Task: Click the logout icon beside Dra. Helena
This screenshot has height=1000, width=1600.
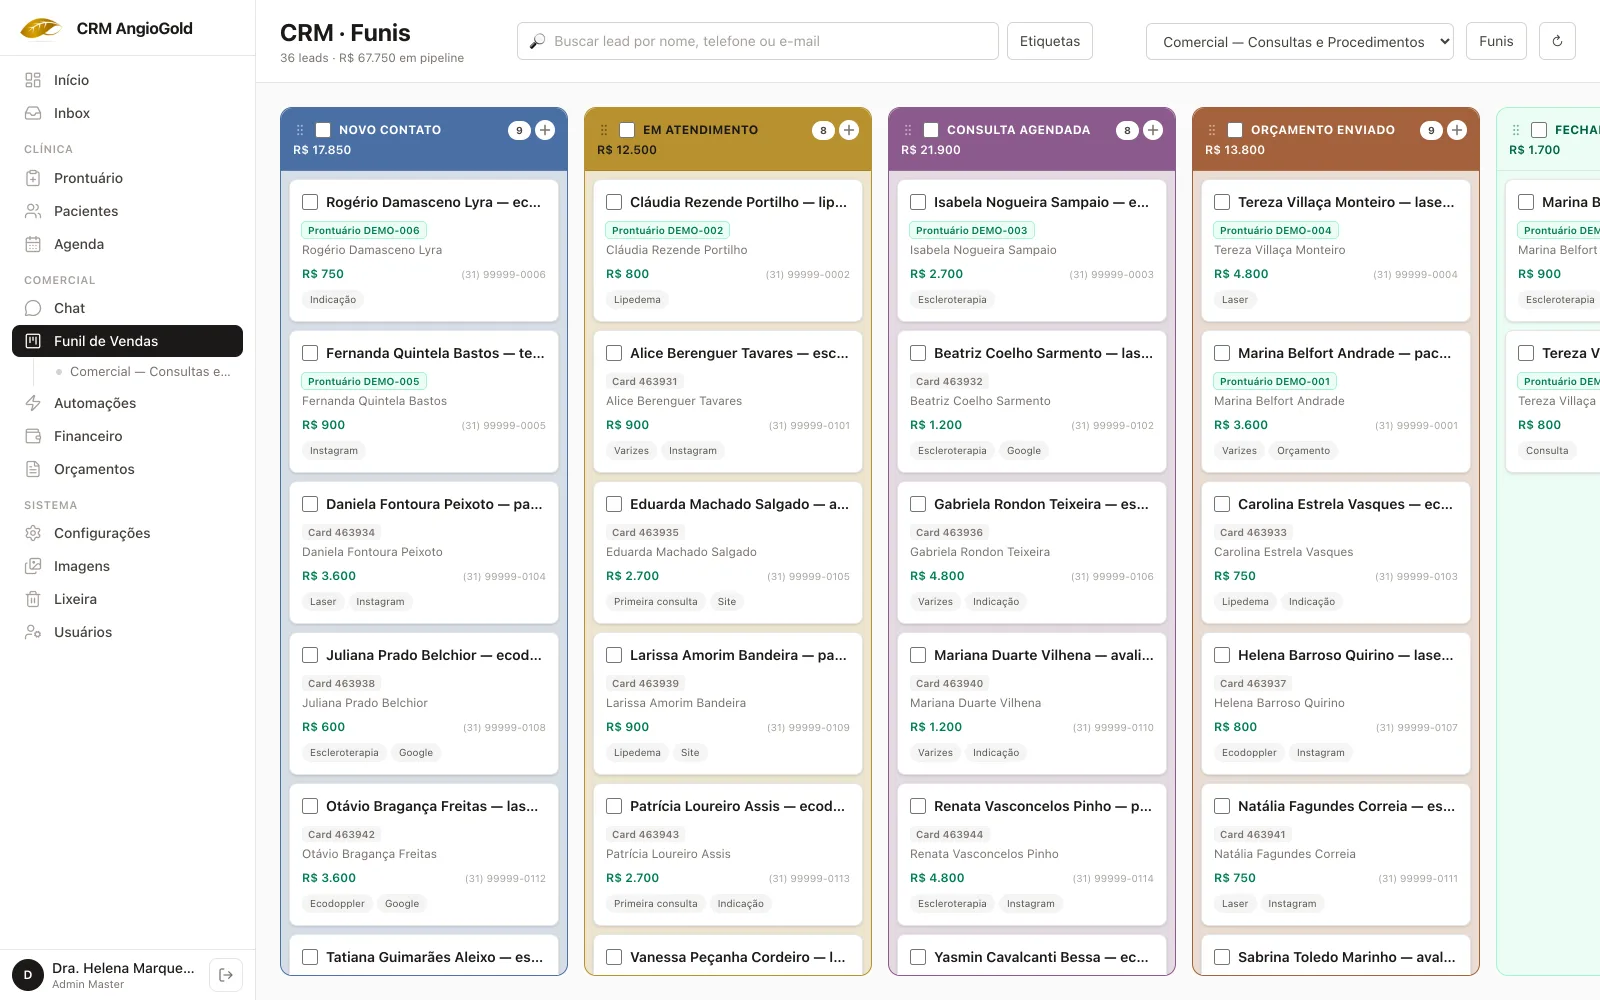Action: [226, 975]
